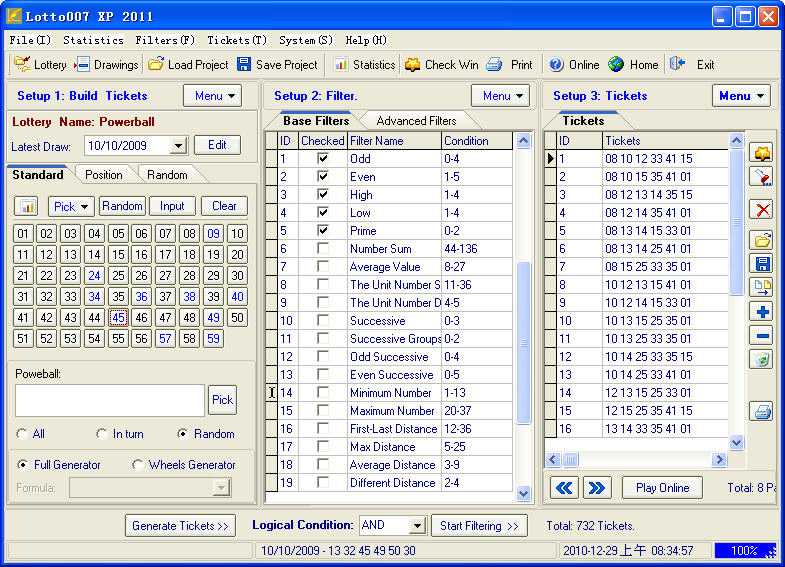The image size is (785, 567).
Task: Open the Statistics toolbar item
Action: 364,65
